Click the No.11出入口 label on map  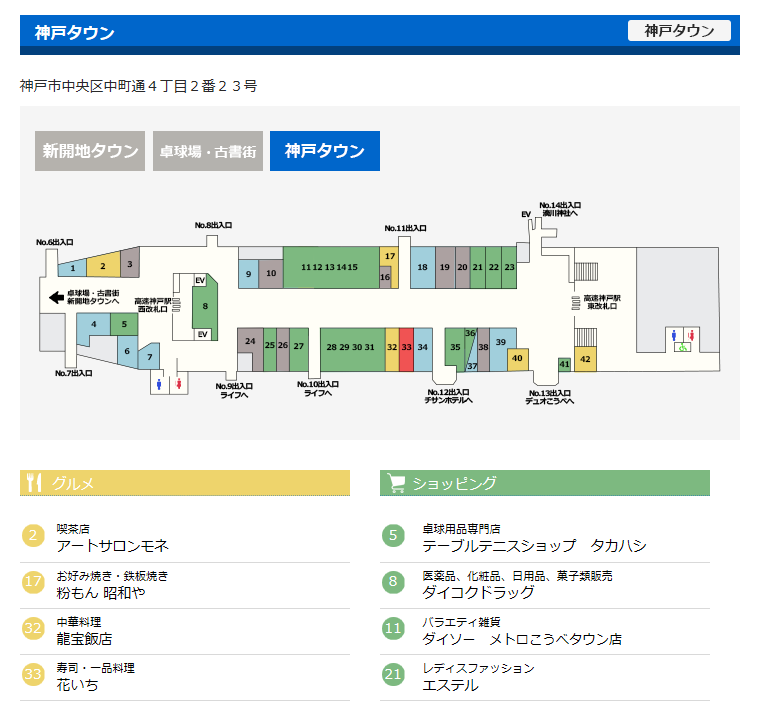pos(406,228)
